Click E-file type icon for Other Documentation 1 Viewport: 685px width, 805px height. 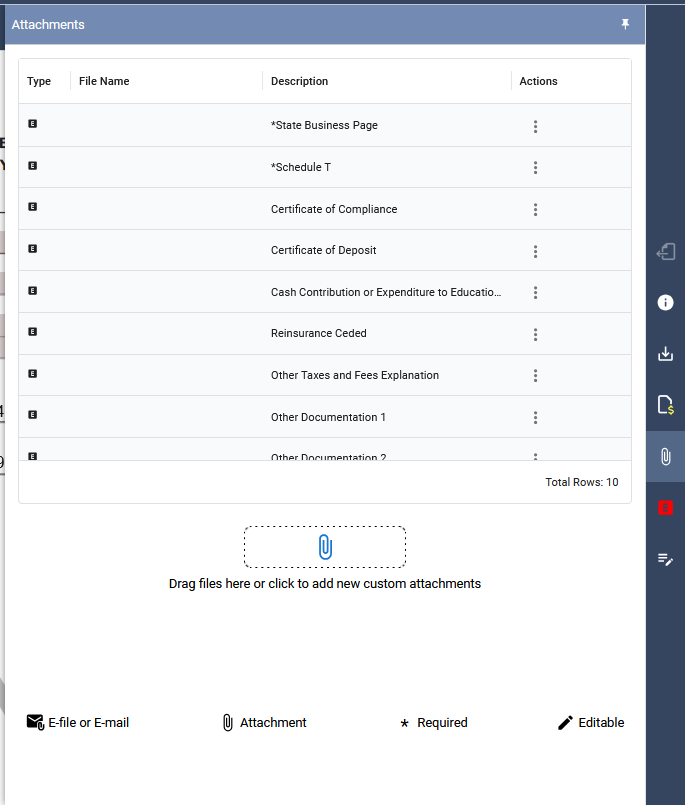point(32,415)
